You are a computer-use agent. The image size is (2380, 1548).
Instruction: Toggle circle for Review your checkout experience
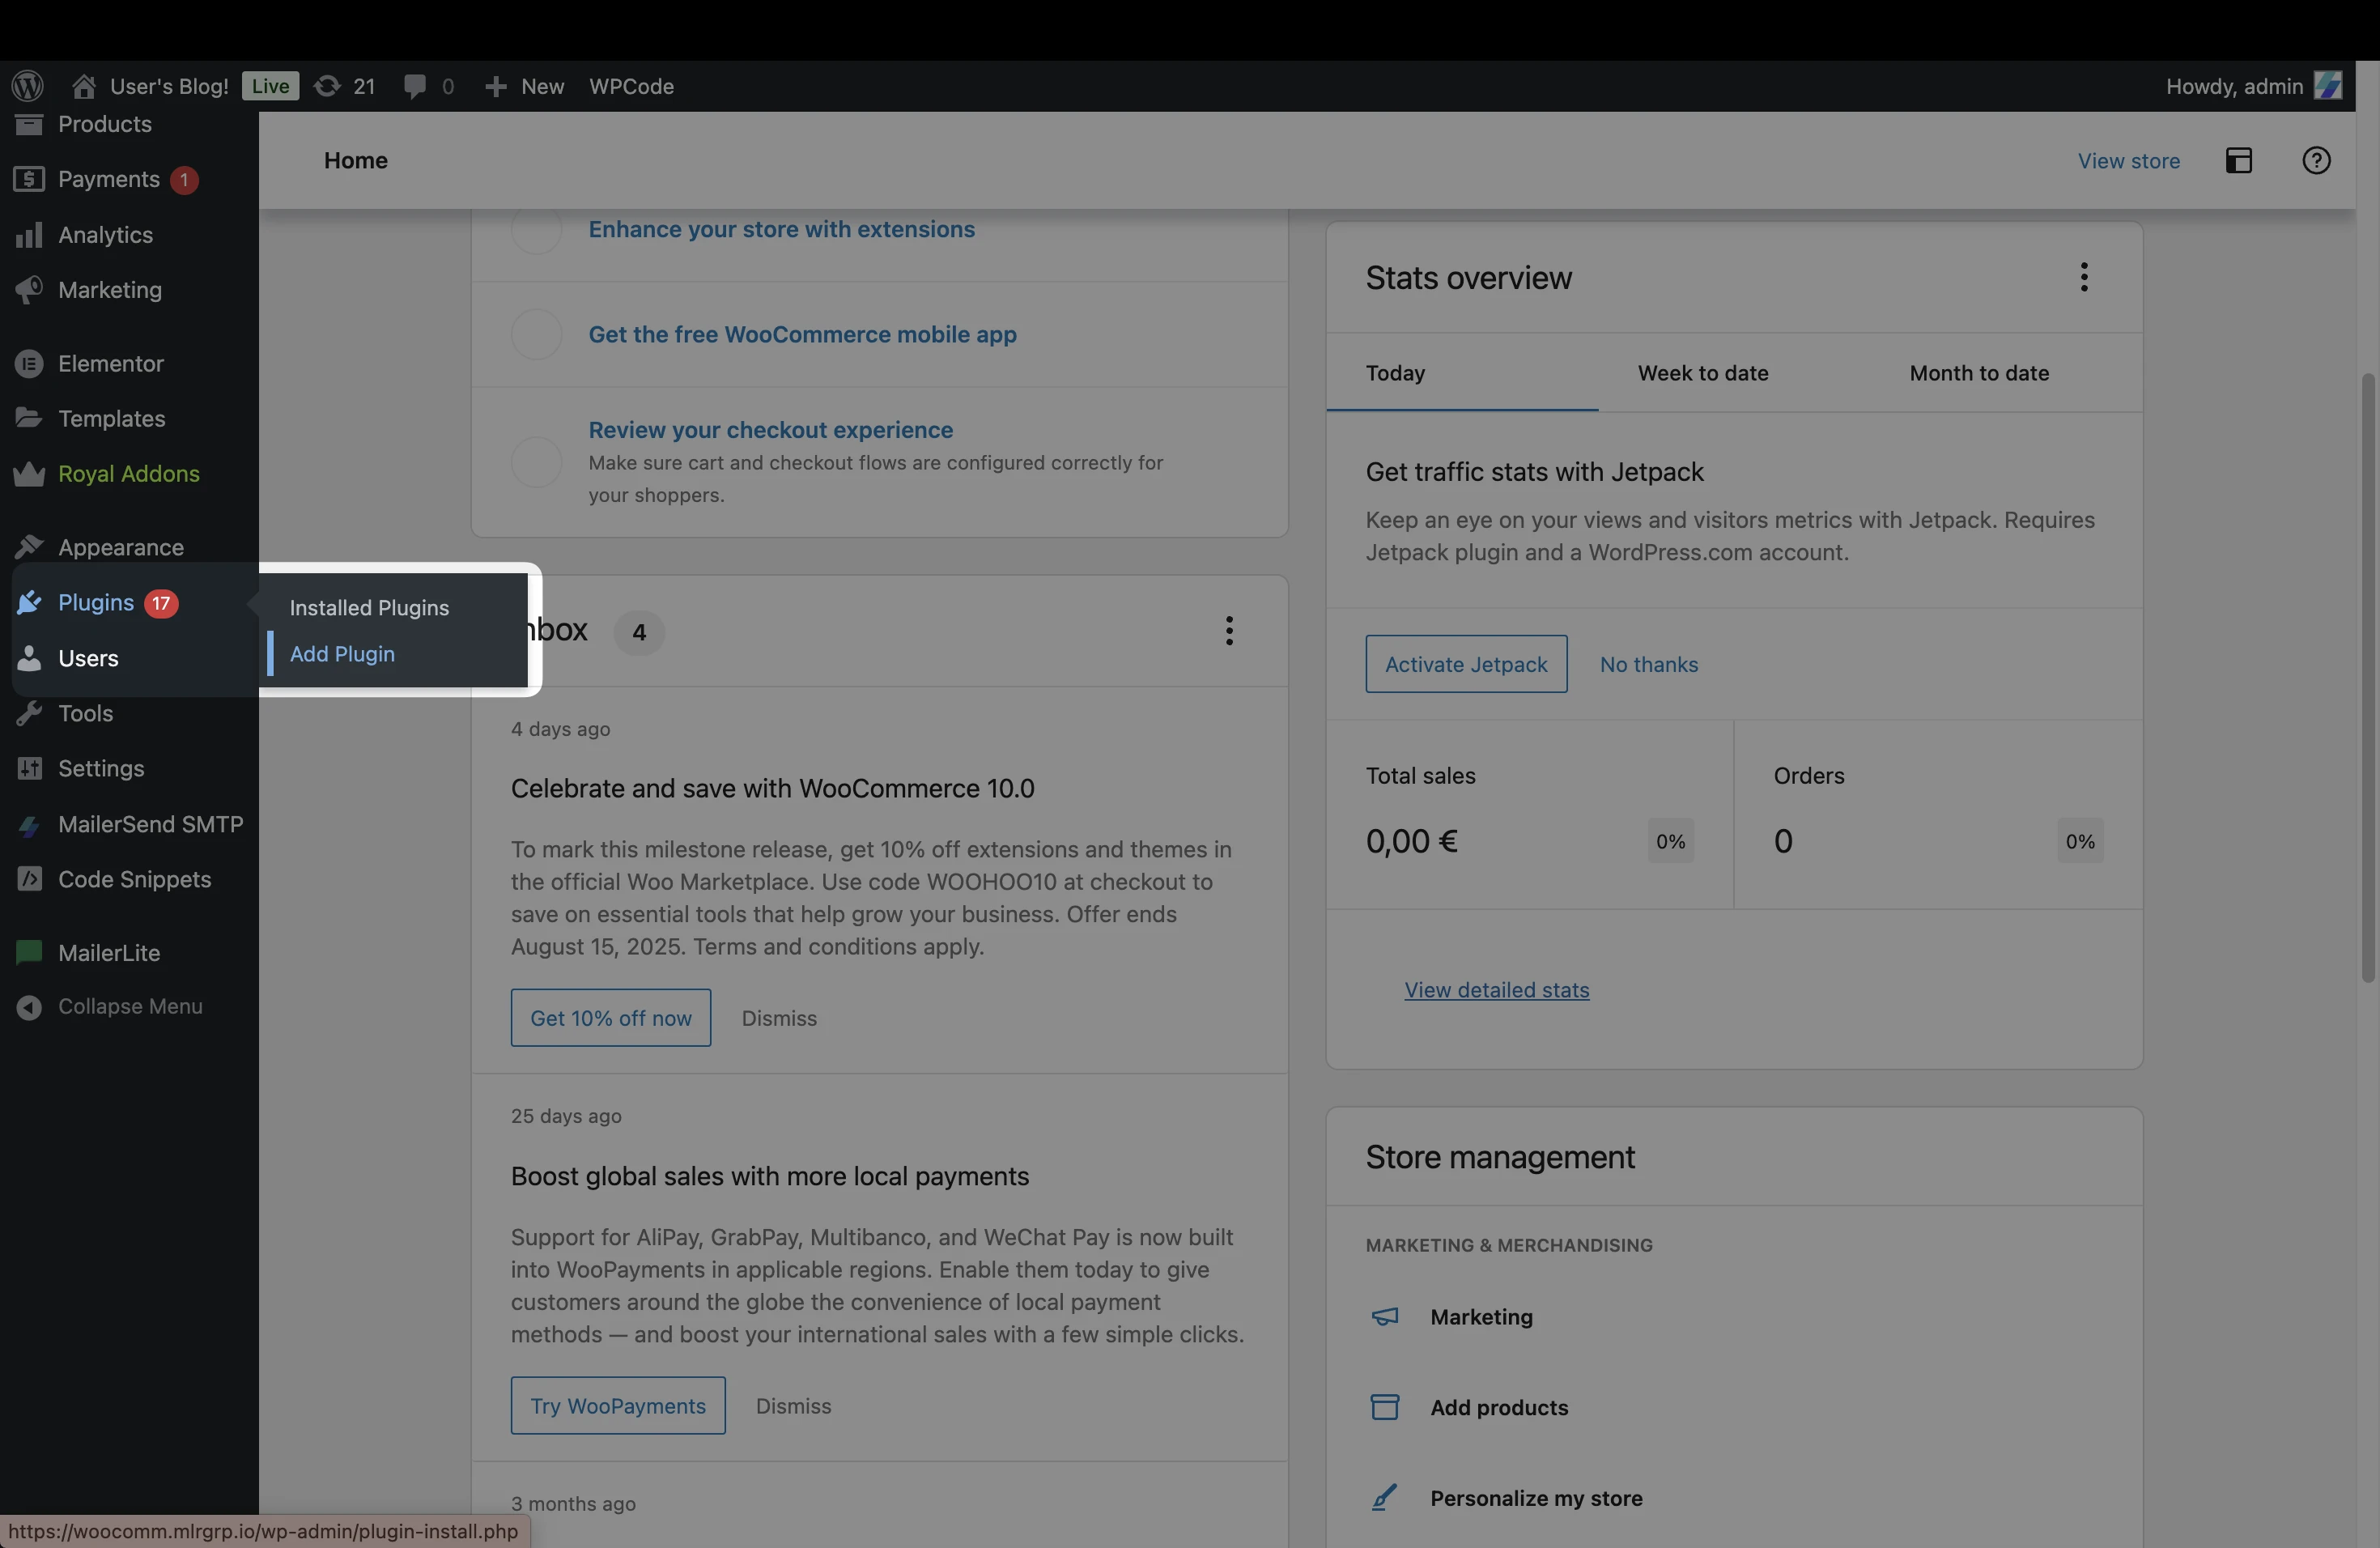[536, 462]
